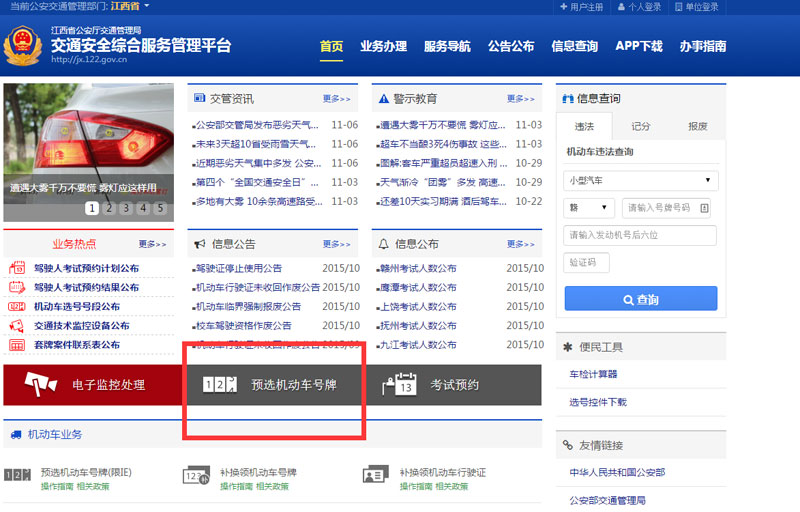Click the 警示教育 warning triangle icon
800x512 pixels.
[x=384, y=98]
